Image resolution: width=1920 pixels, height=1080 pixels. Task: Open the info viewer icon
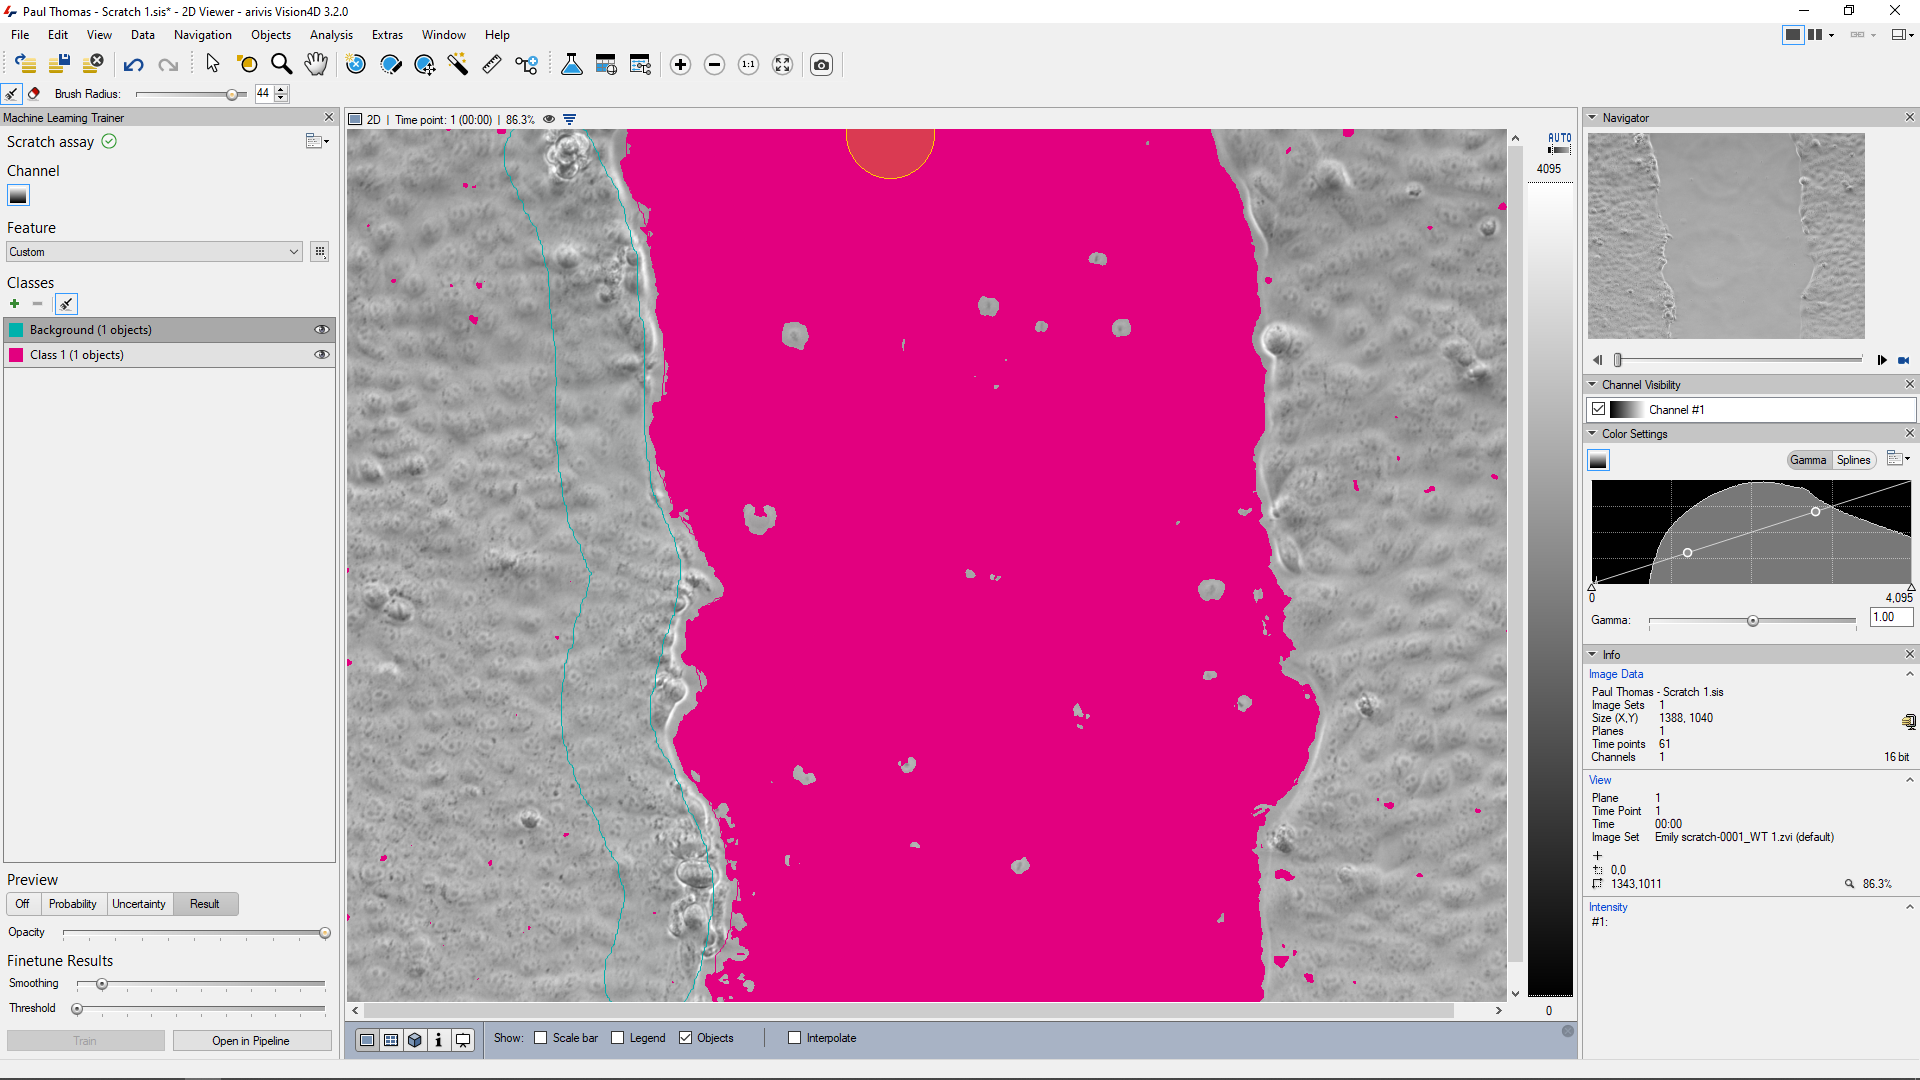(439, 1040)
